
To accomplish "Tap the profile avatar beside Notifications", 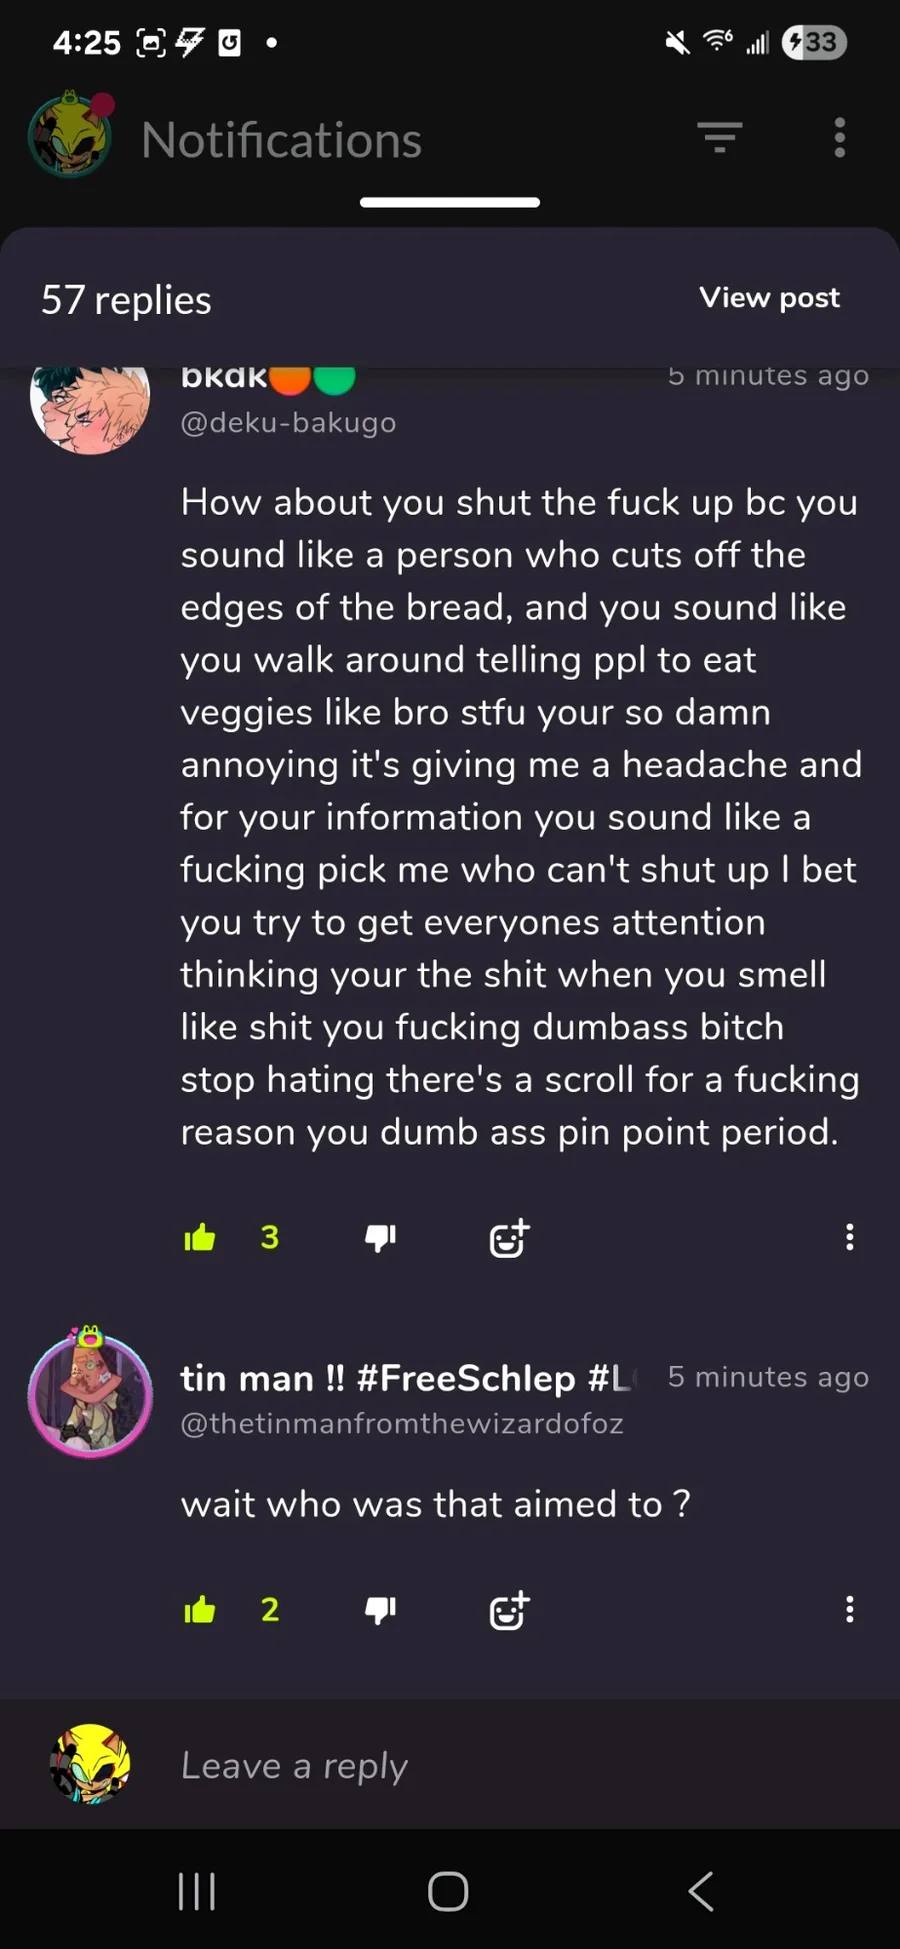I will tap(70, 136).
